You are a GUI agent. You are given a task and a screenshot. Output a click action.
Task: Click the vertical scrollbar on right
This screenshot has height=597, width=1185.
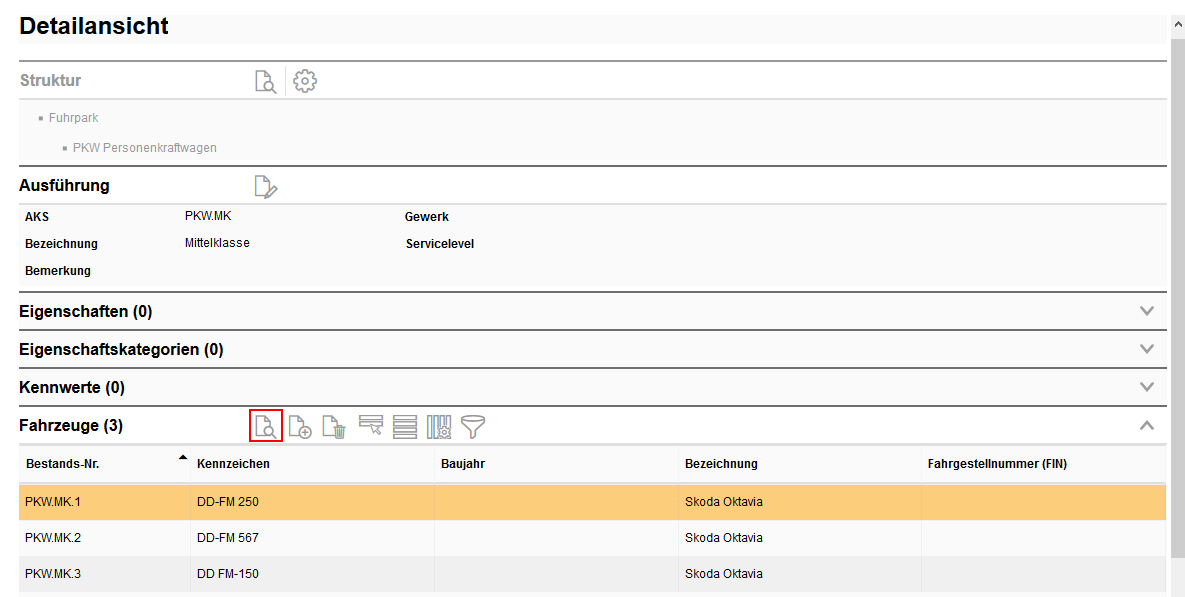coord(1176,300)
